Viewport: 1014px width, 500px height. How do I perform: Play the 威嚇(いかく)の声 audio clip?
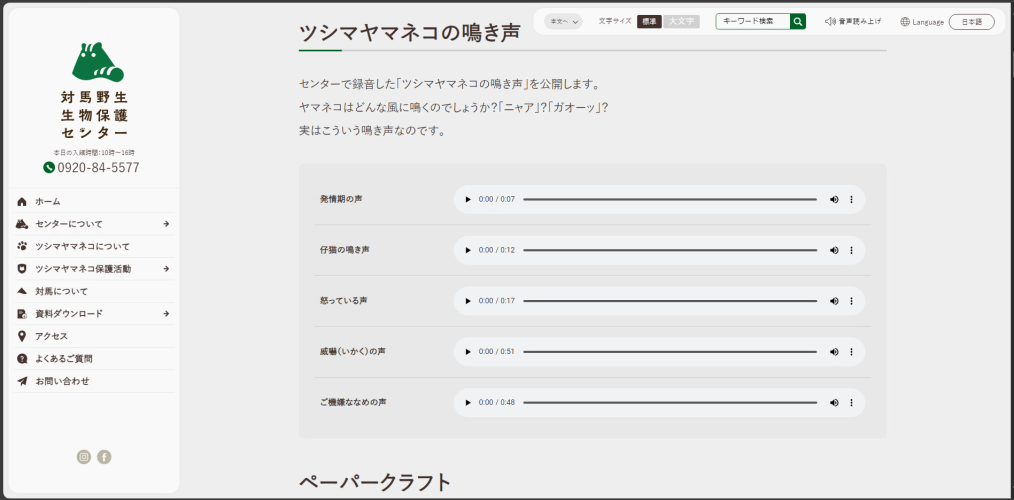tap(468, 352)
